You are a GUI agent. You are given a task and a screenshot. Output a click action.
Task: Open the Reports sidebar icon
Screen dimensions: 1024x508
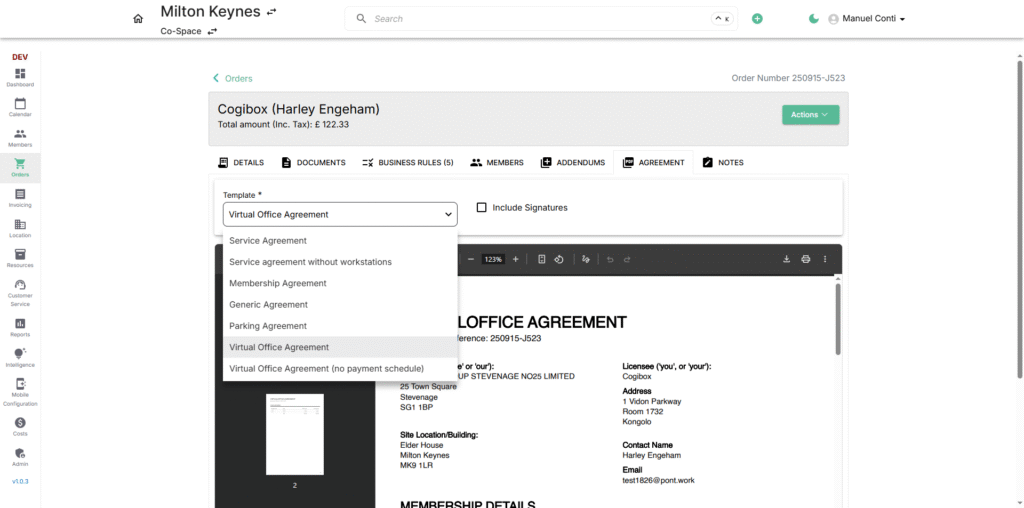(20, 327)
